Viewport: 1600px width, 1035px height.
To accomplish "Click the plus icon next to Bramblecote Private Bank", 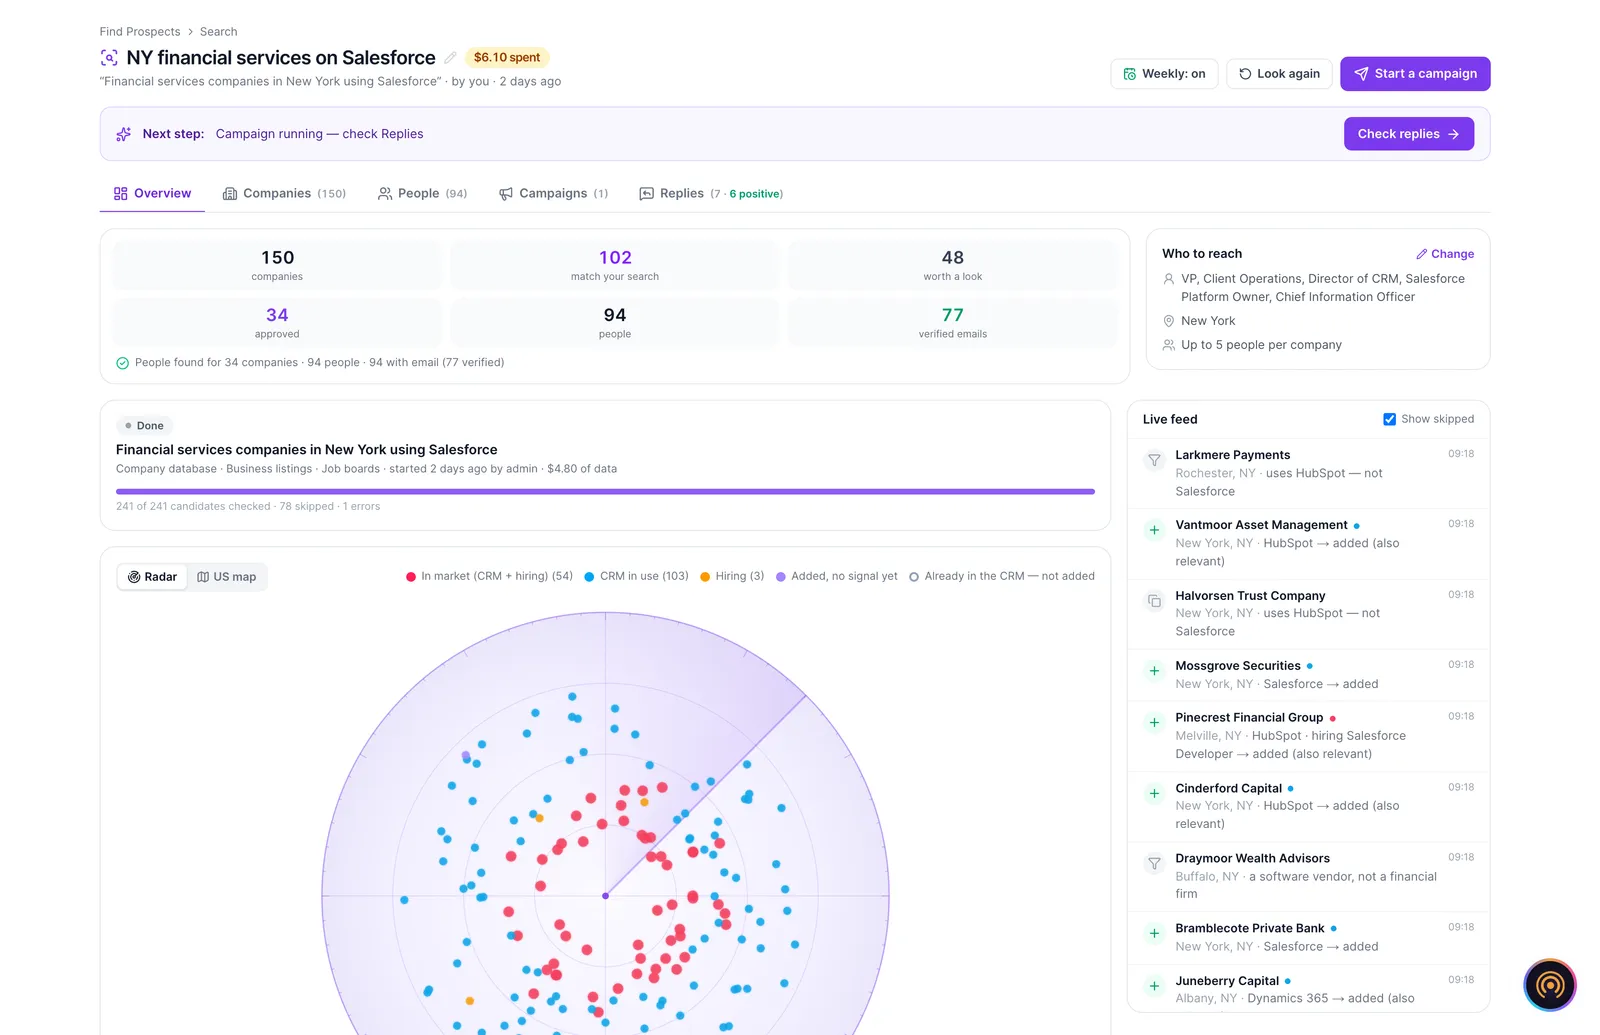I will click(1154, 934).
